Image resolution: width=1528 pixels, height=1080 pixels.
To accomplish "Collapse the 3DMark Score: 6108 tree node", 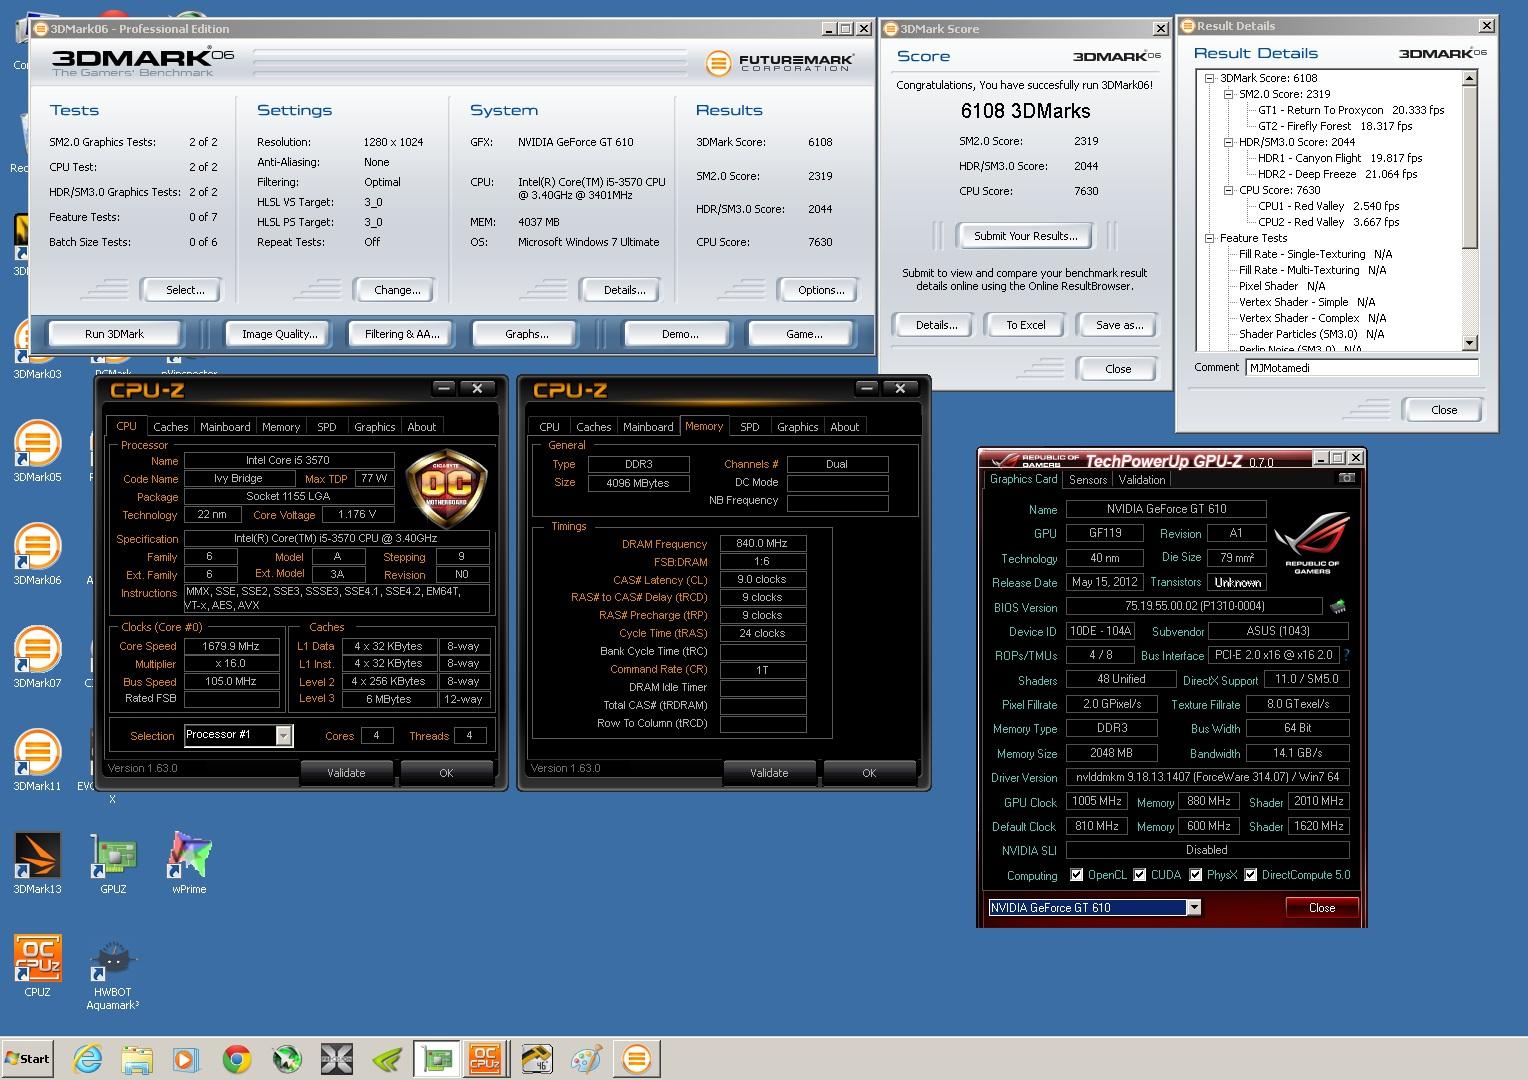I will pyautogui.click(x=1209, y=78).
